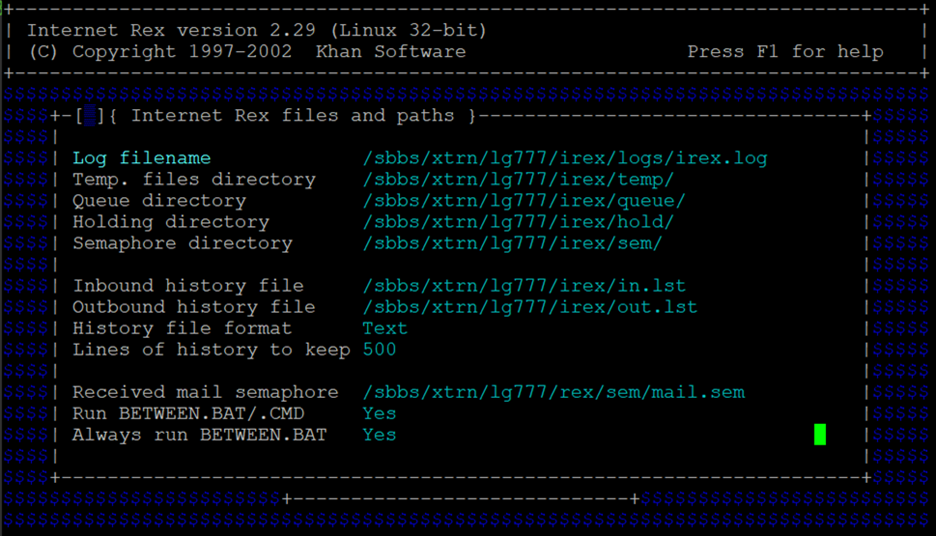This screenshot has width=936, height=536.
Task: Edit Lines of history to keep 500
Action: coord(379,350)
